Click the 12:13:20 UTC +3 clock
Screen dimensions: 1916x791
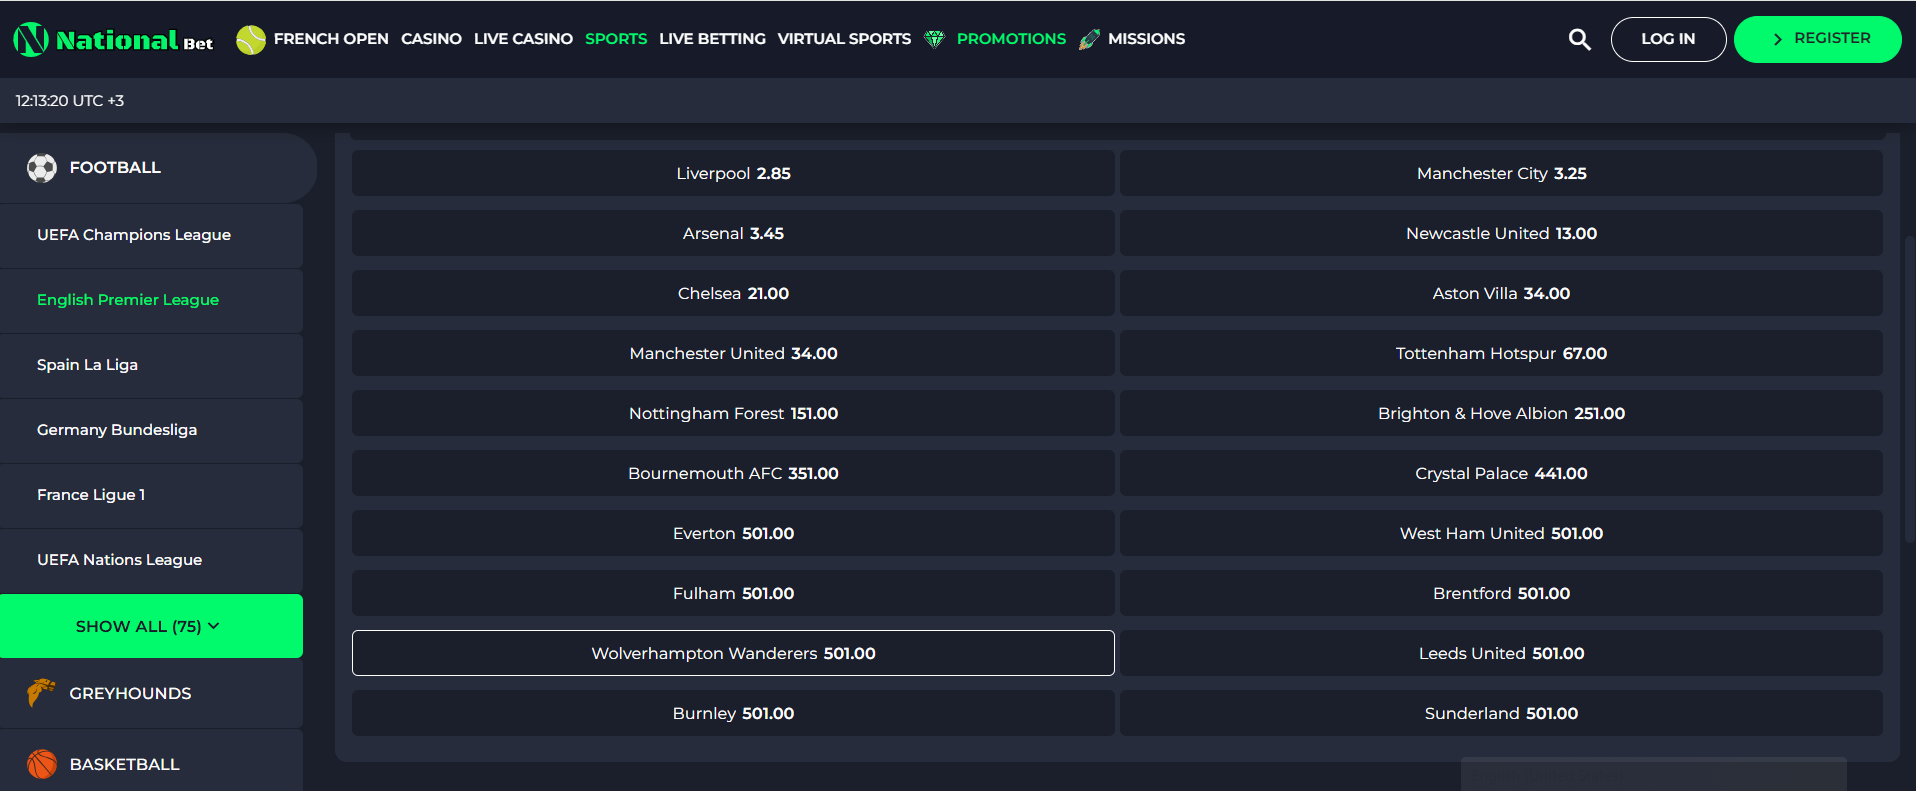(x=70, y=101)
